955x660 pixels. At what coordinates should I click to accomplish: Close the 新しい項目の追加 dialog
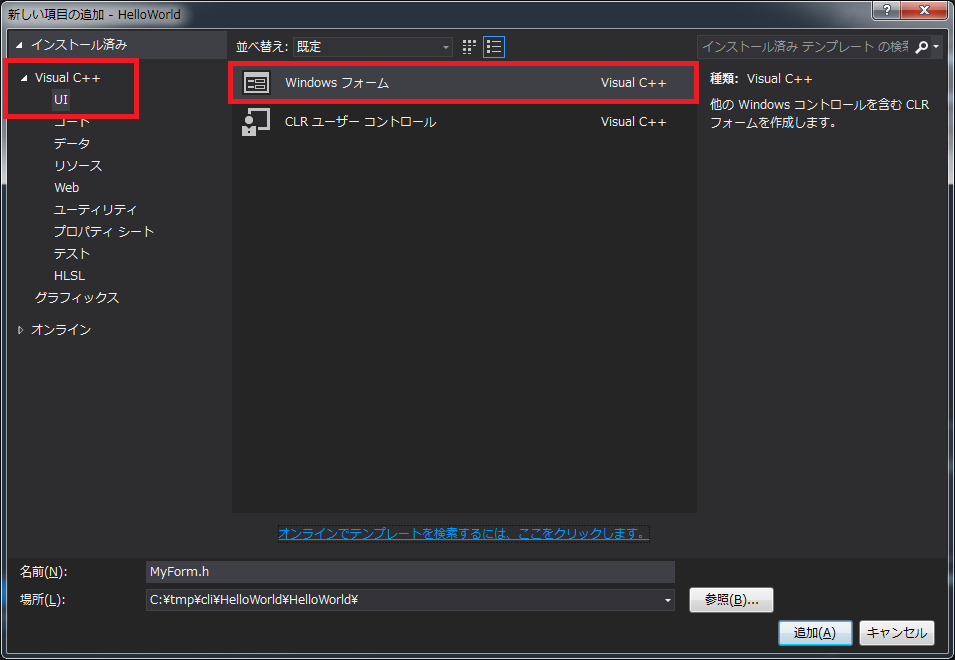coord(925,10)
